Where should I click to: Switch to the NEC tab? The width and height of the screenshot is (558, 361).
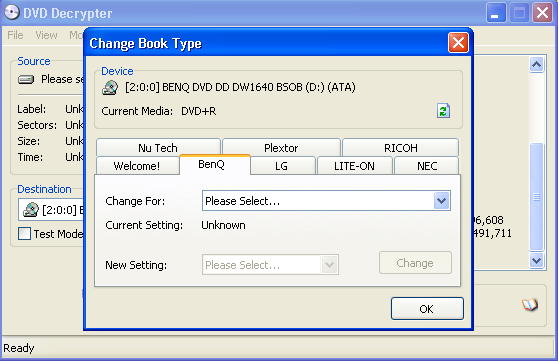(x=427, y=166)
